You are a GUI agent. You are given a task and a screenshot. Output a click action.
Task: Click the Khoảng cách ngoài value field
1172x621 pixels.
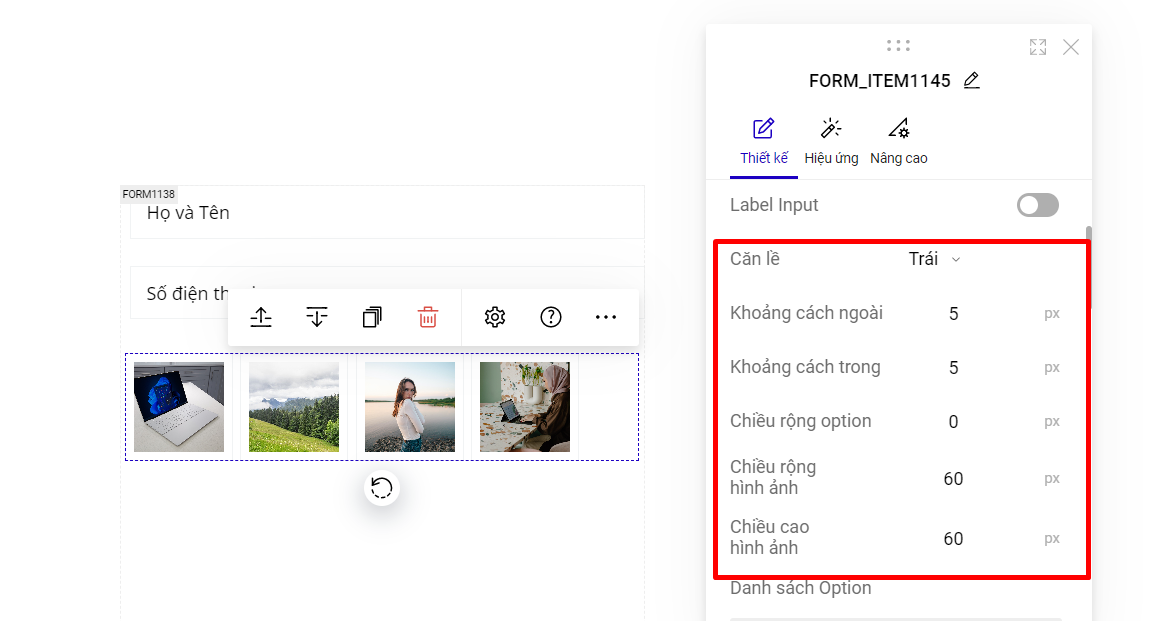(953, 314)
